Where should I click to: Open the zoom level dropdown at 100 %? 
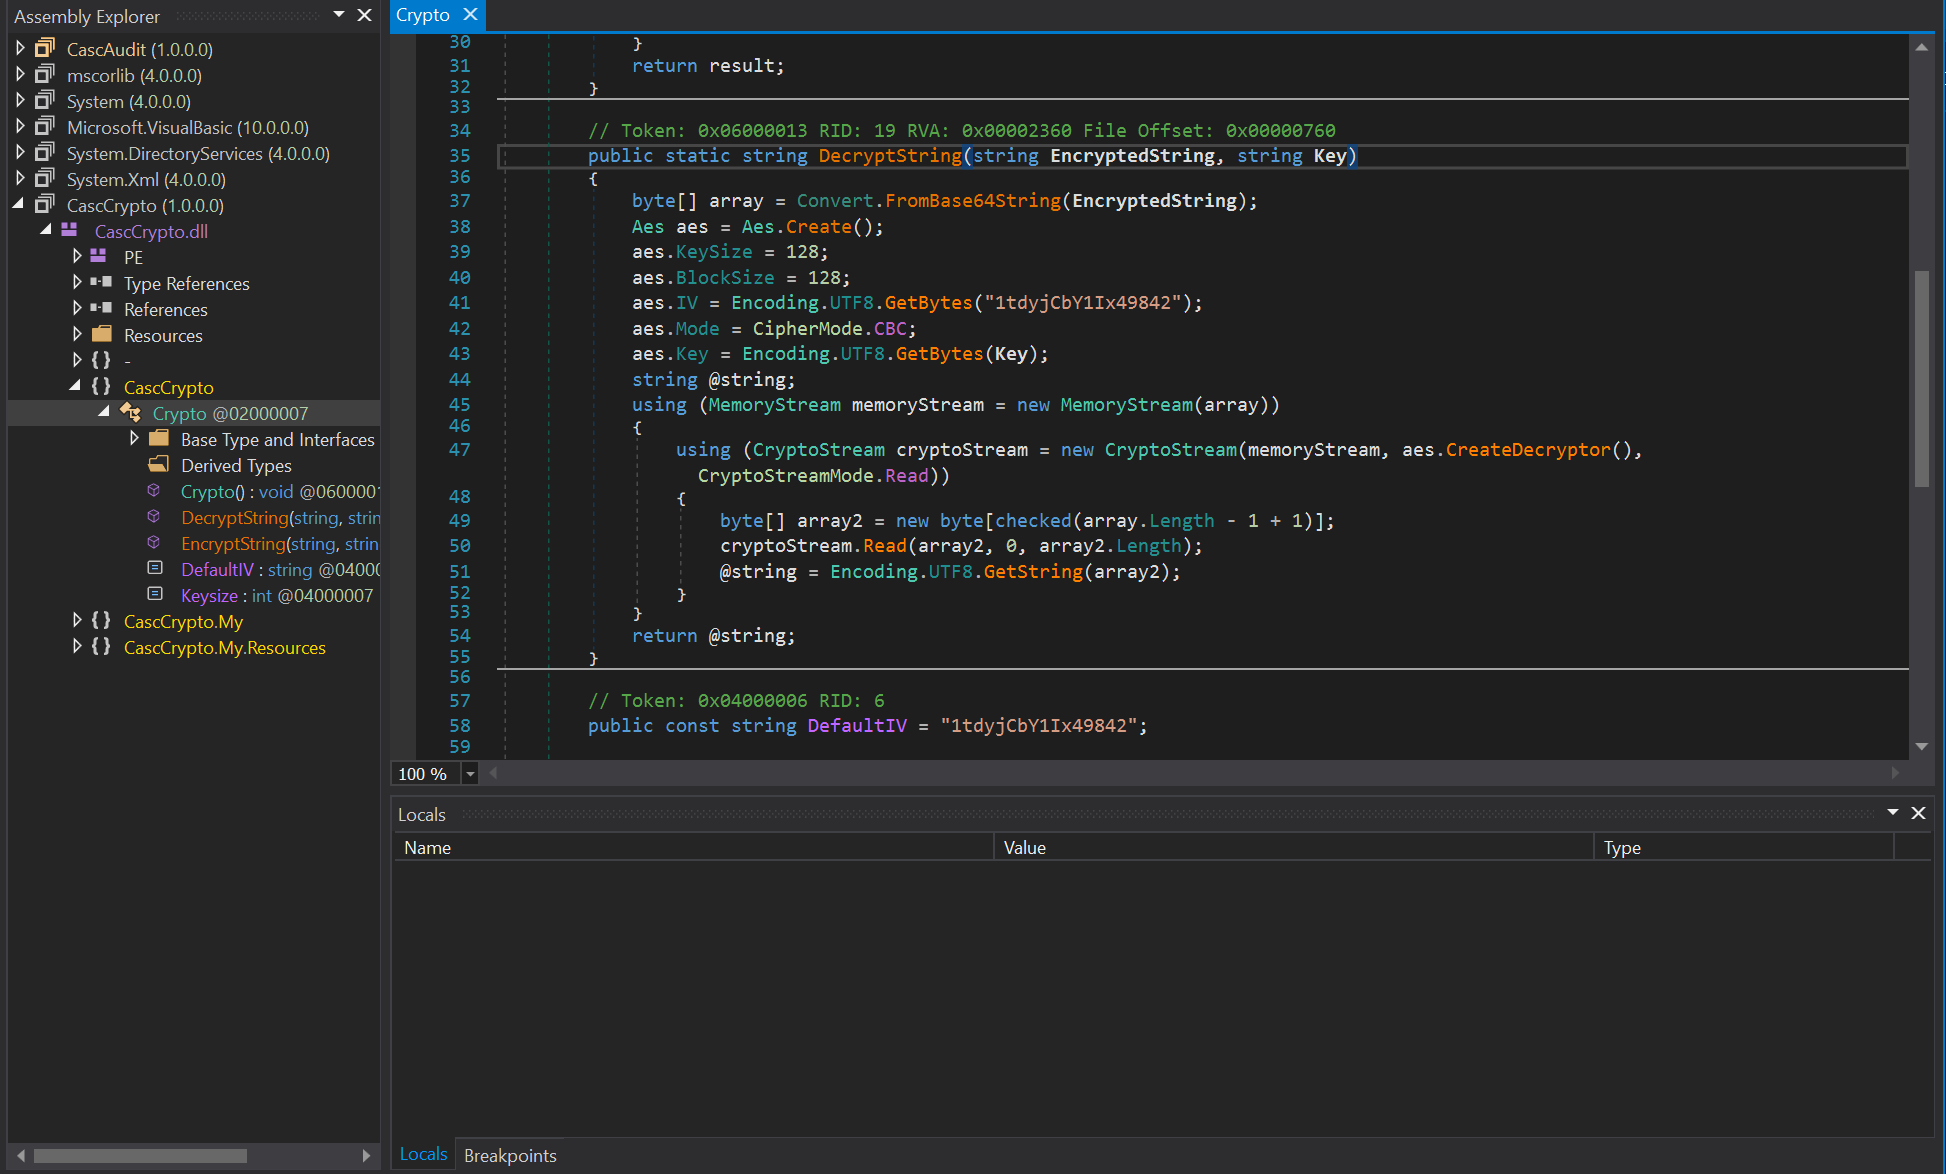pos(470,774)
